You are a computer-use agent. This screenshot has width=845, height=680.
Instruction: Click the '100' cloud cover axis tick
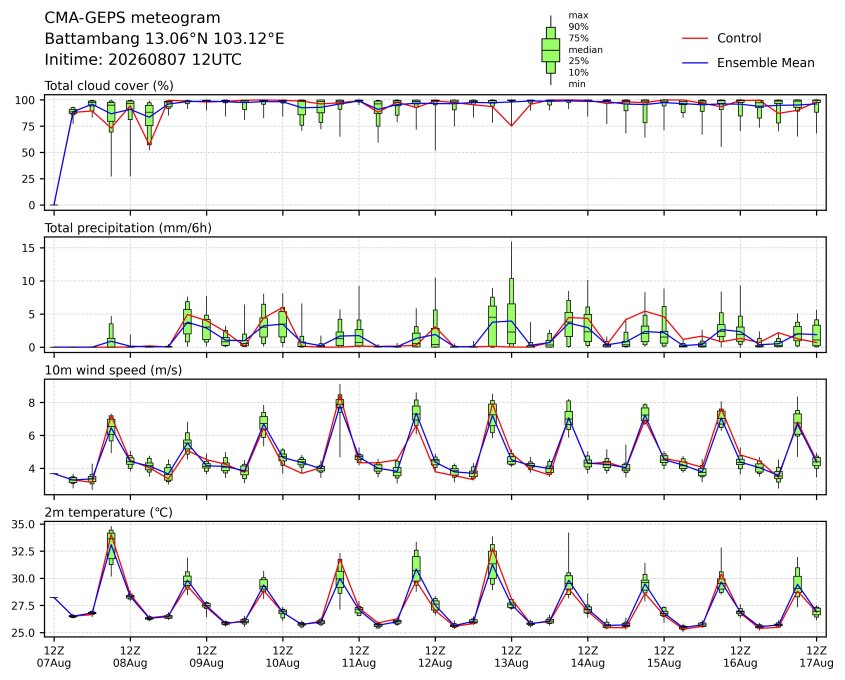pyautogui.click(x=25, y=100)
